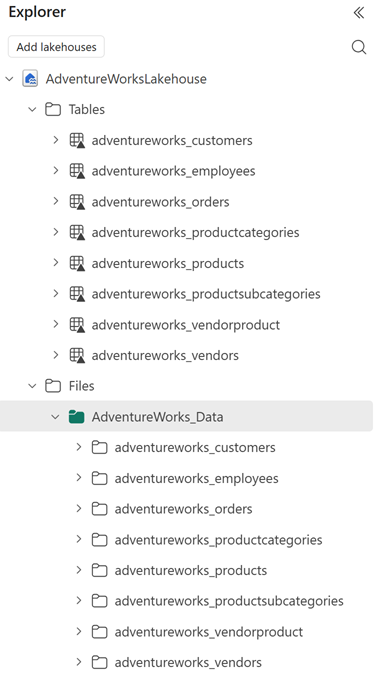Click the green AdventureWorks_Data folder icon
The width and height of the screenshot is (374, 689).
tap(76, 417)
